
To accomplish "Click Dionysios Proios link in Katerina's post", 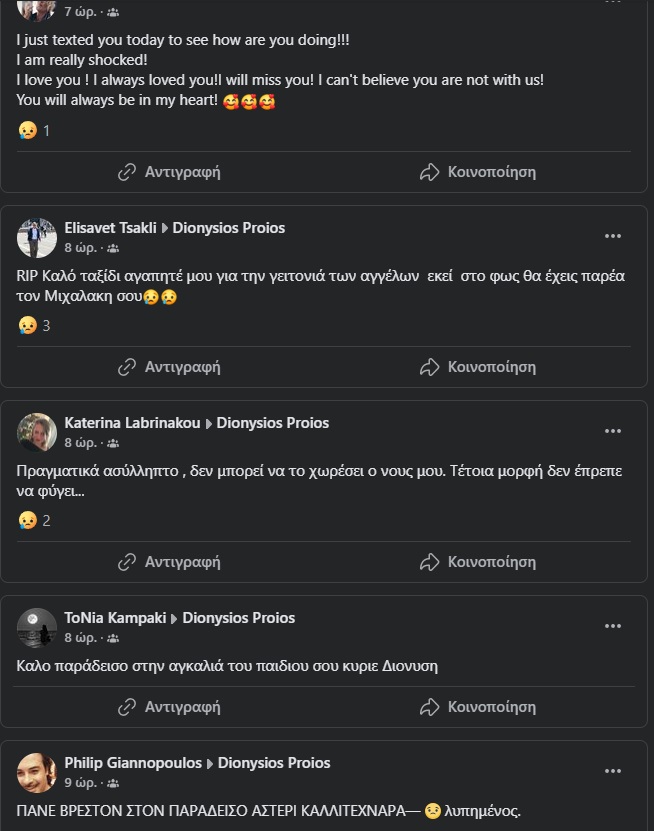I will tap(272, 423).
